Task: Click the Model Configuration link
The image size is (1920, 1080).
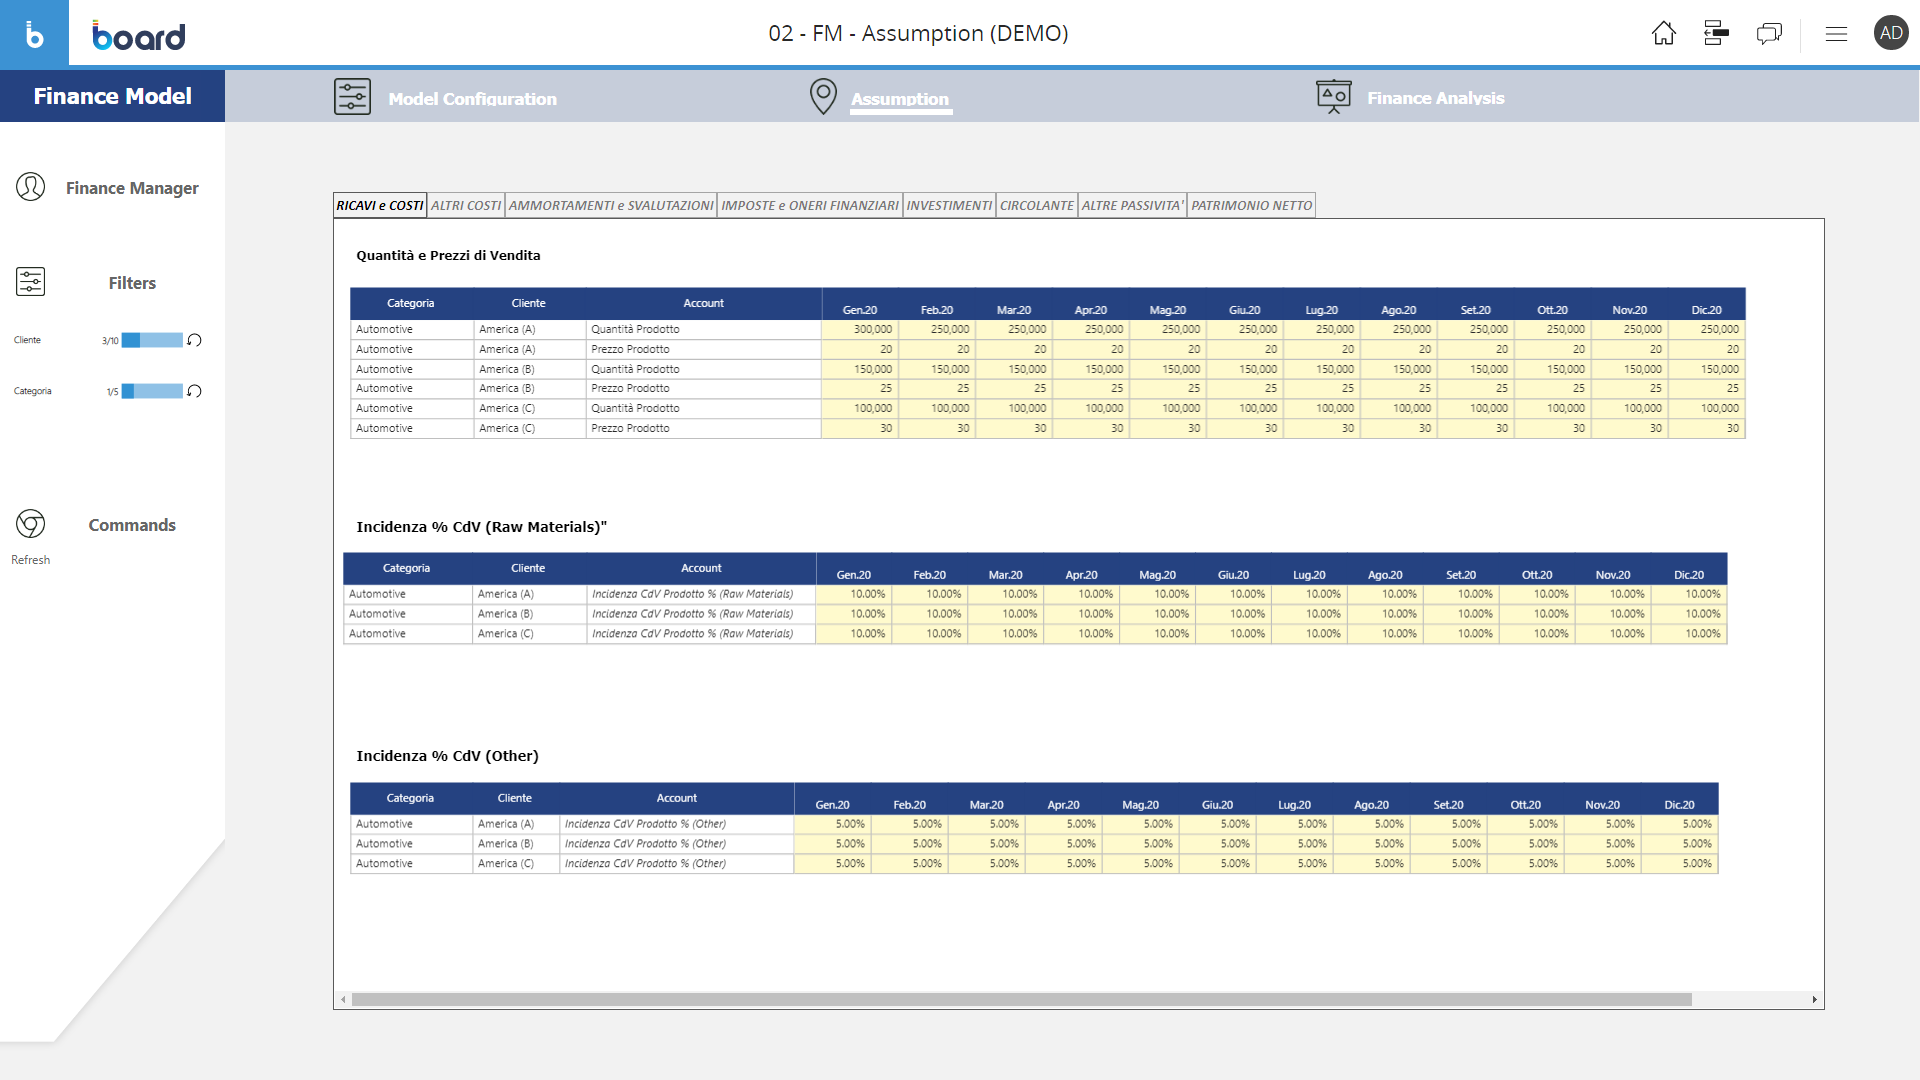Action: tap(472, 99)
